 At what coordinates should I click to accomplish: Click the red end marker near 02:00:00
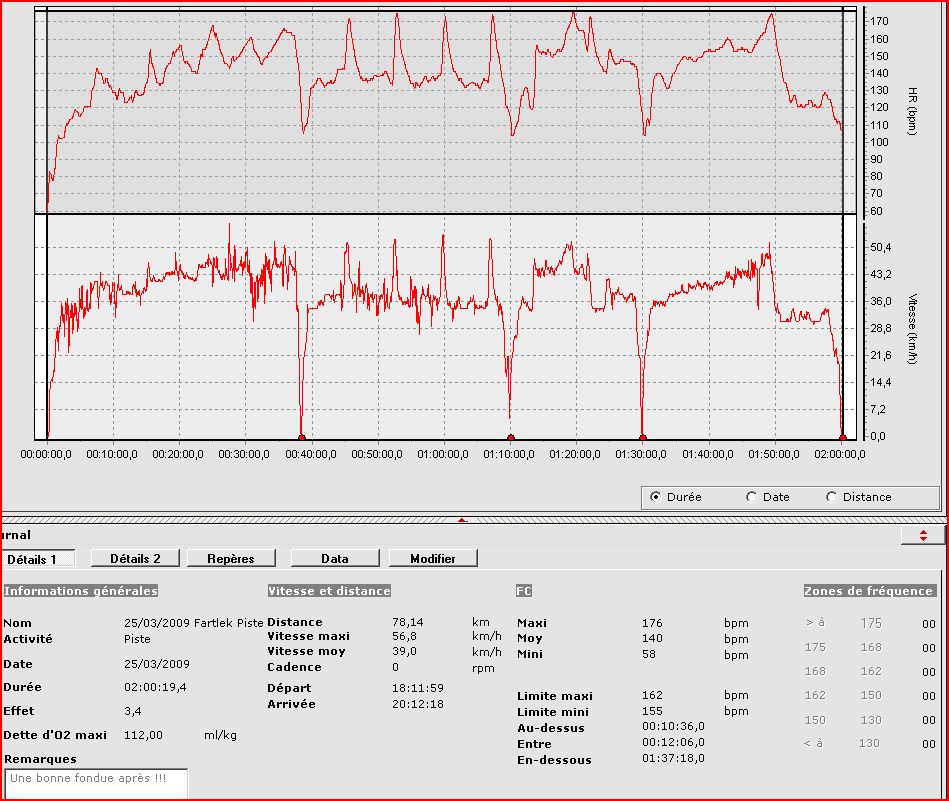point(842,438)
